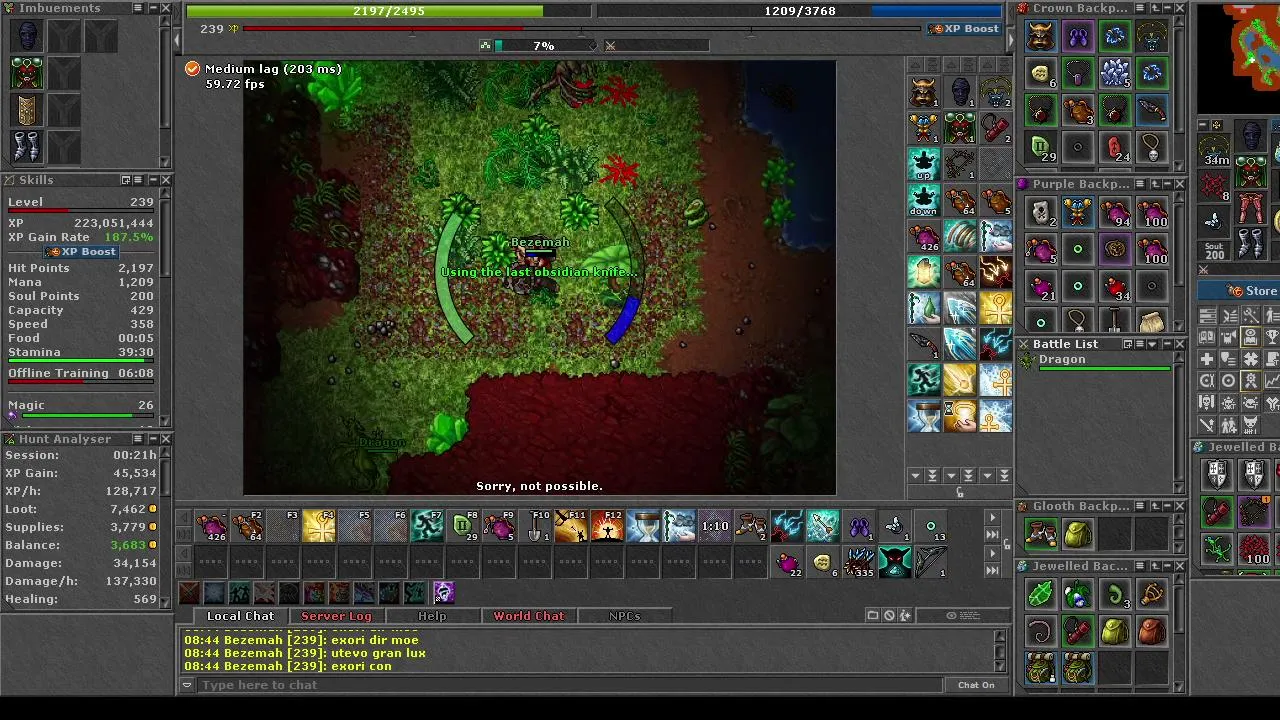Cast the golden ankh spell on F4
This screenshot has width=1280, height=720.
click(319, 526)
